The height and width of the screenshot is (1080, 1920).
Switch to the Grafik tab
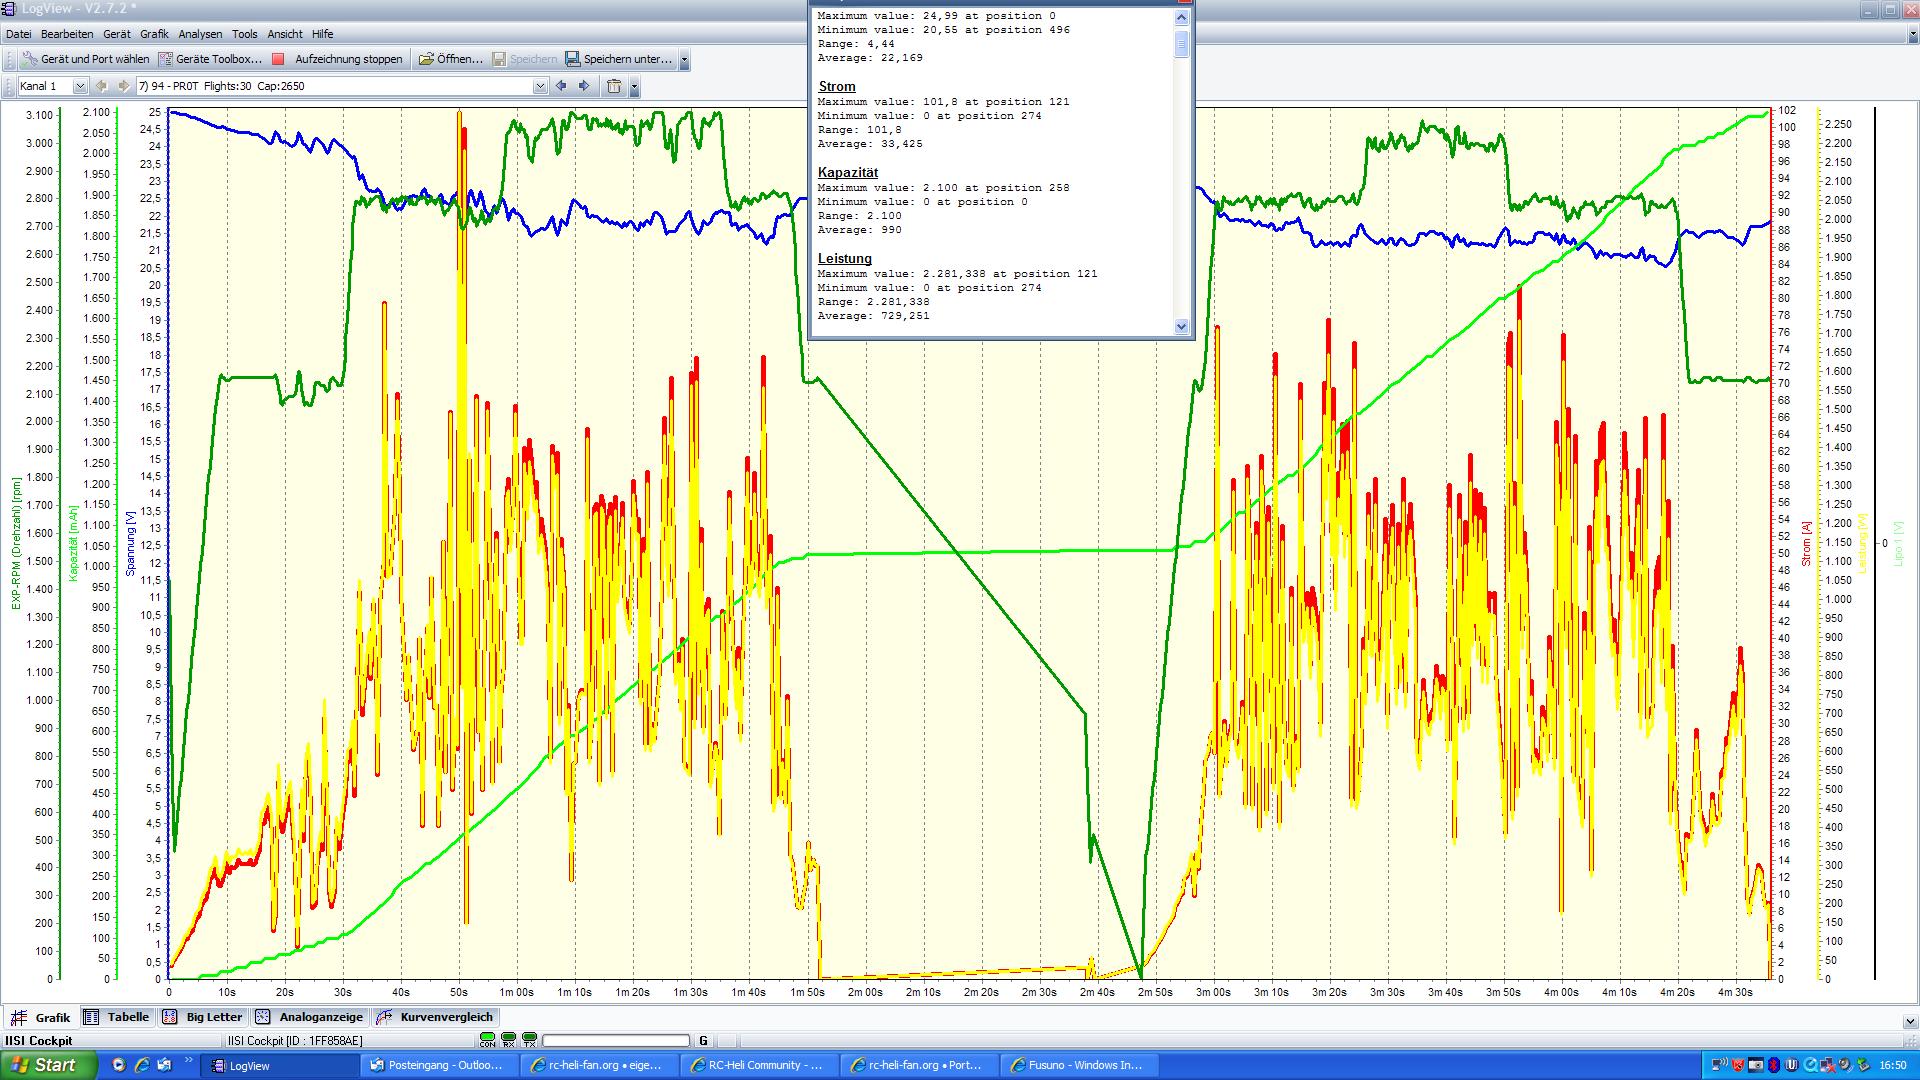point(41,1017)
